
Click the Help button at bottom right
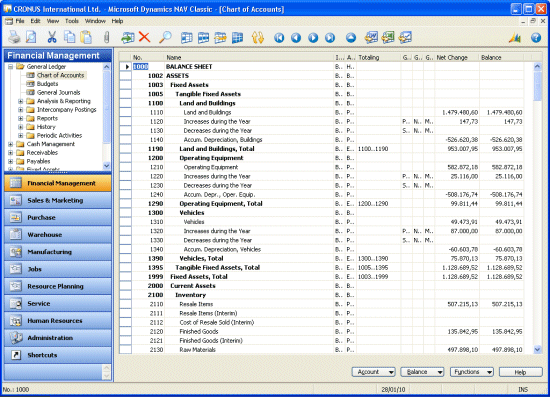[x=521, y=372]
